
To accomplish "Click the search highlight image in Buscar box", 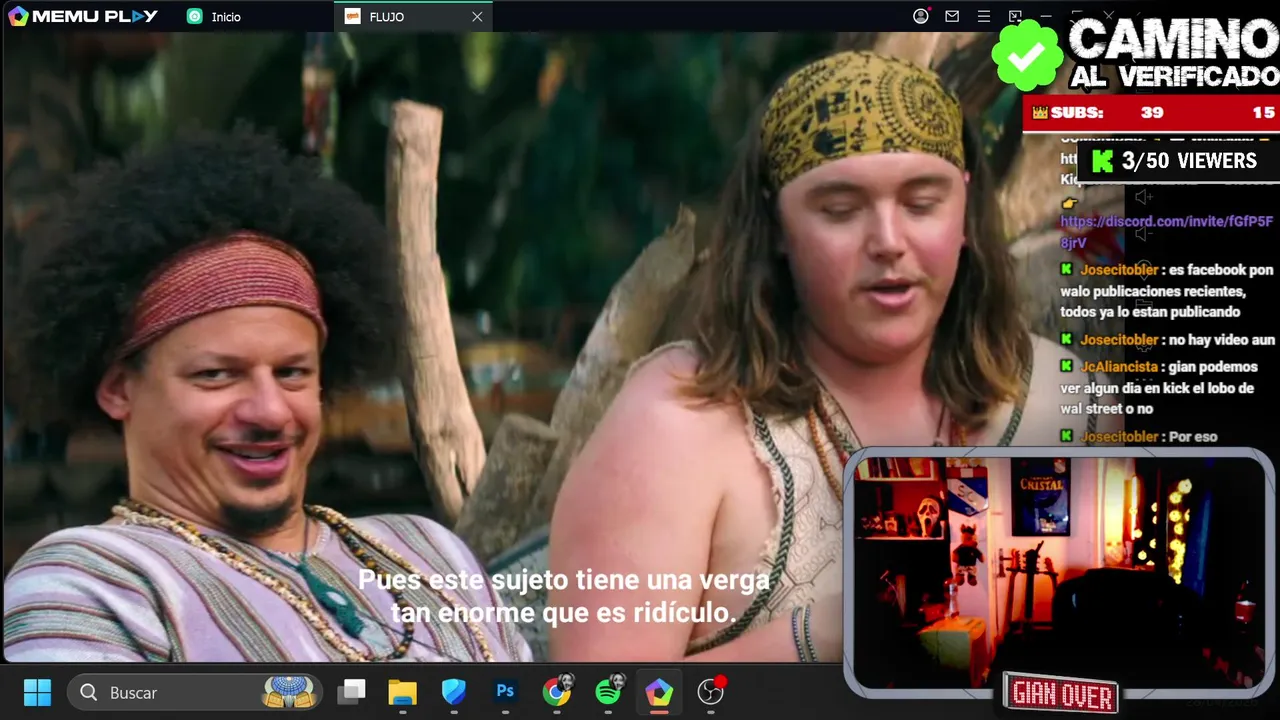I will (x=289, y=692).
